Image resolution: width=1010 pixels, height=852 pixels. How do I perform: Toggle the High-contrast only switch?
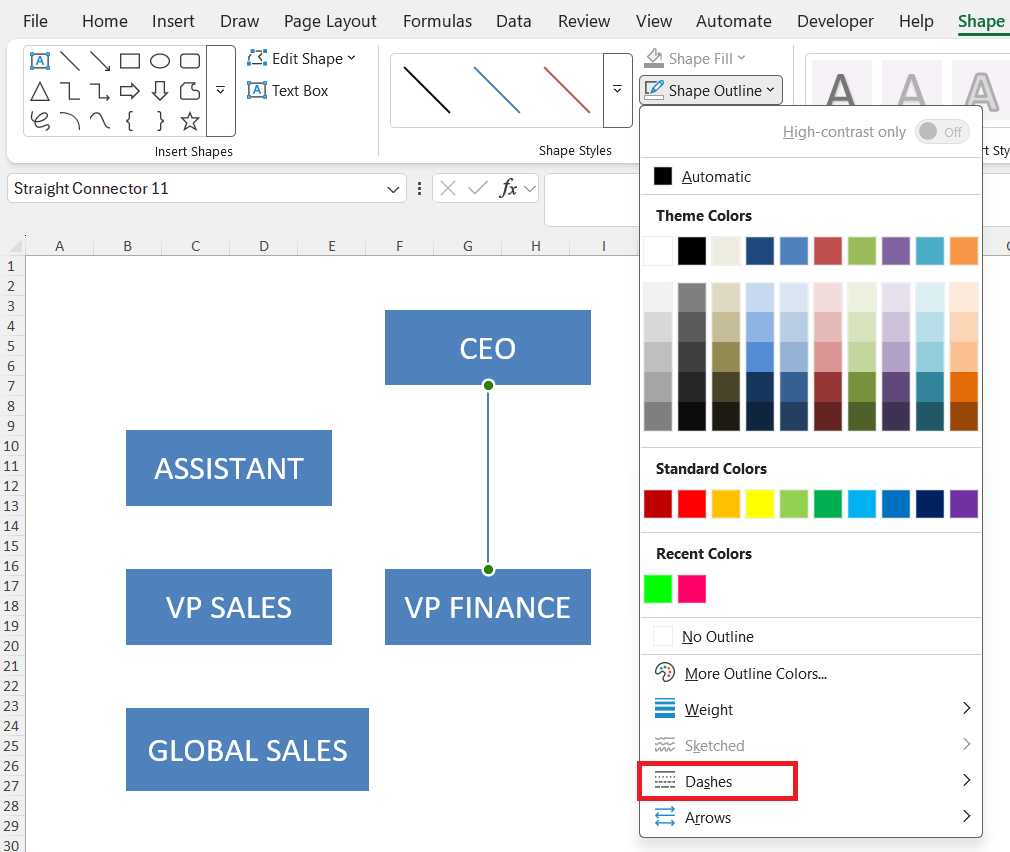[x=942, y=132]
